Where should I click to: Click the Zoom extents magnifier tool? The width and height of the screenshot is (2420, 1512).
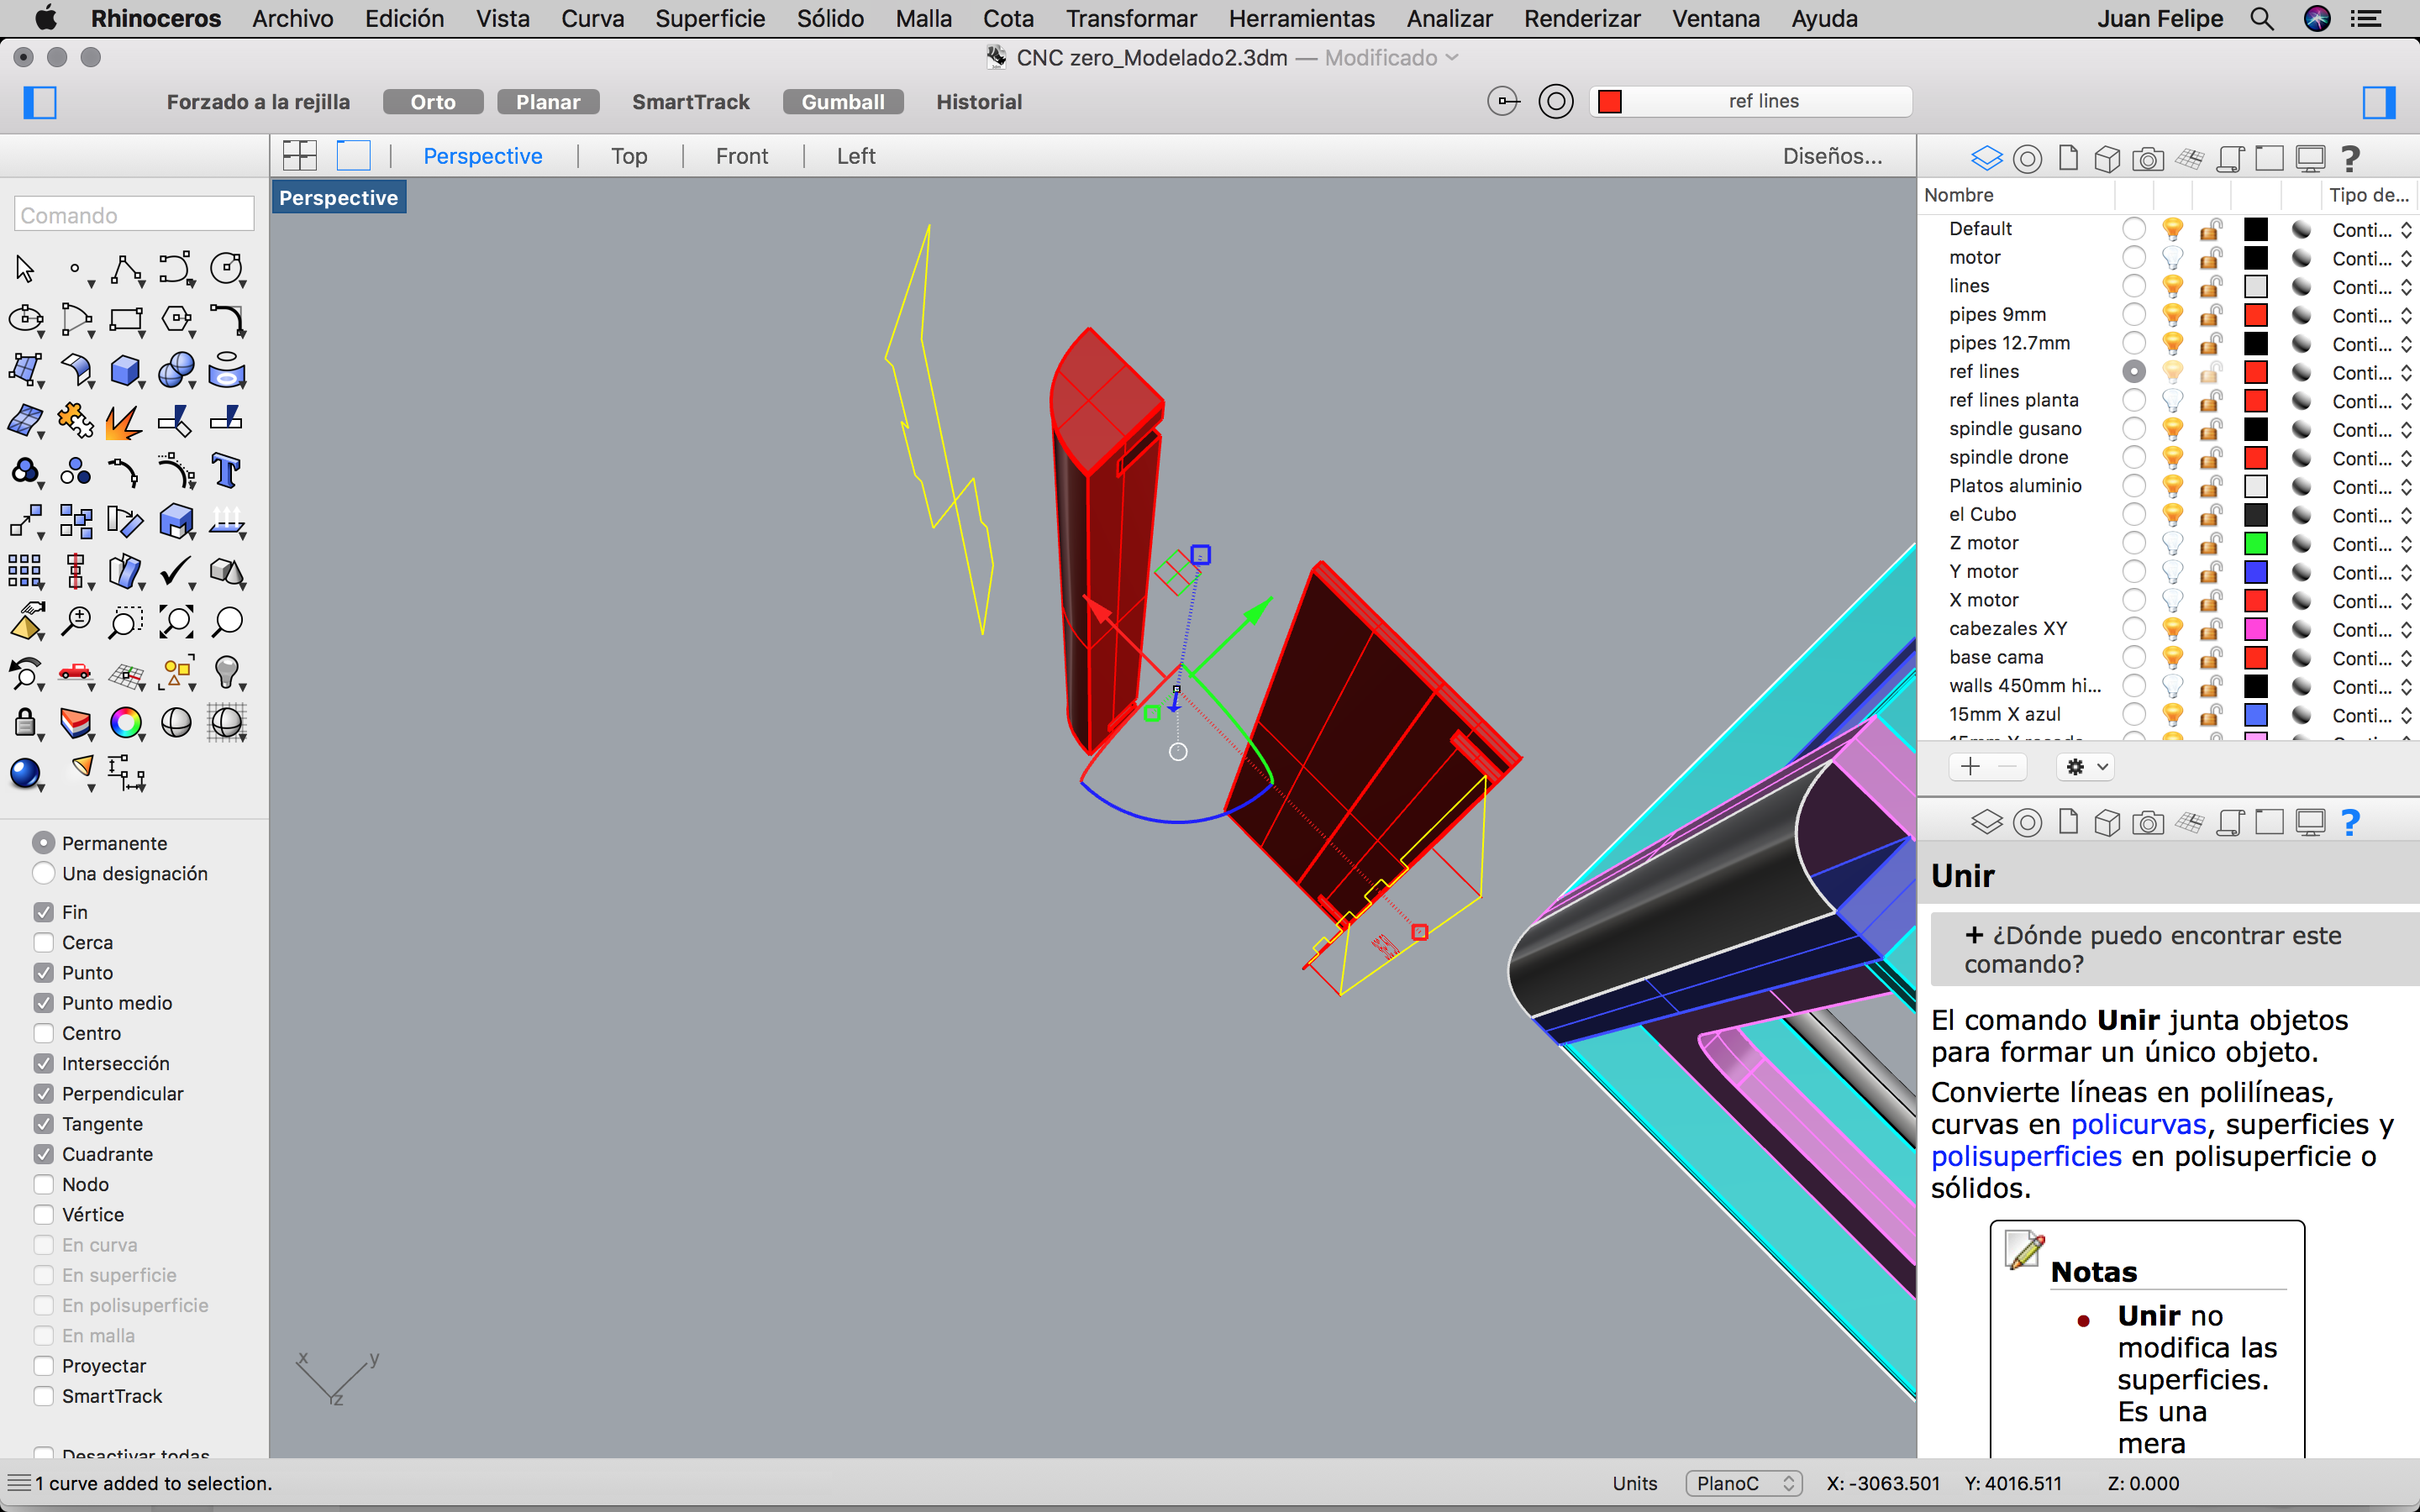[176, 622]
